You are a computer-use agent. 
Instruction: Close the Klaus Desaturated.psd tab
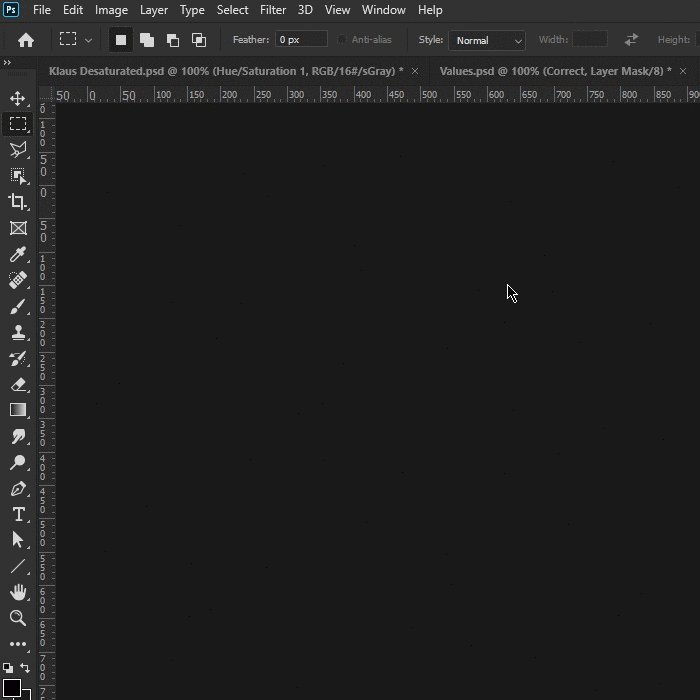[415, 71]
